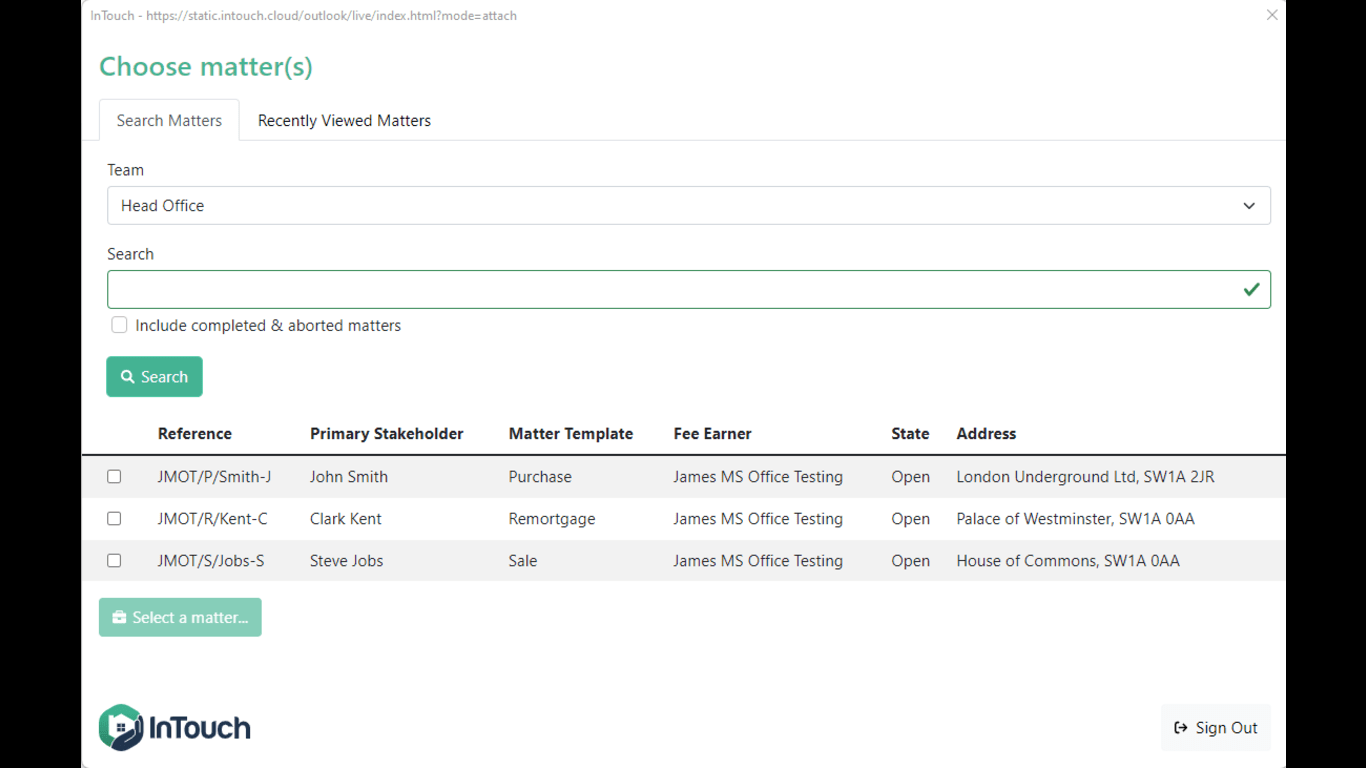The image size is (1366, 768).
Task: Open the Recently Viewed Matters tab
Action: point(344,121)
